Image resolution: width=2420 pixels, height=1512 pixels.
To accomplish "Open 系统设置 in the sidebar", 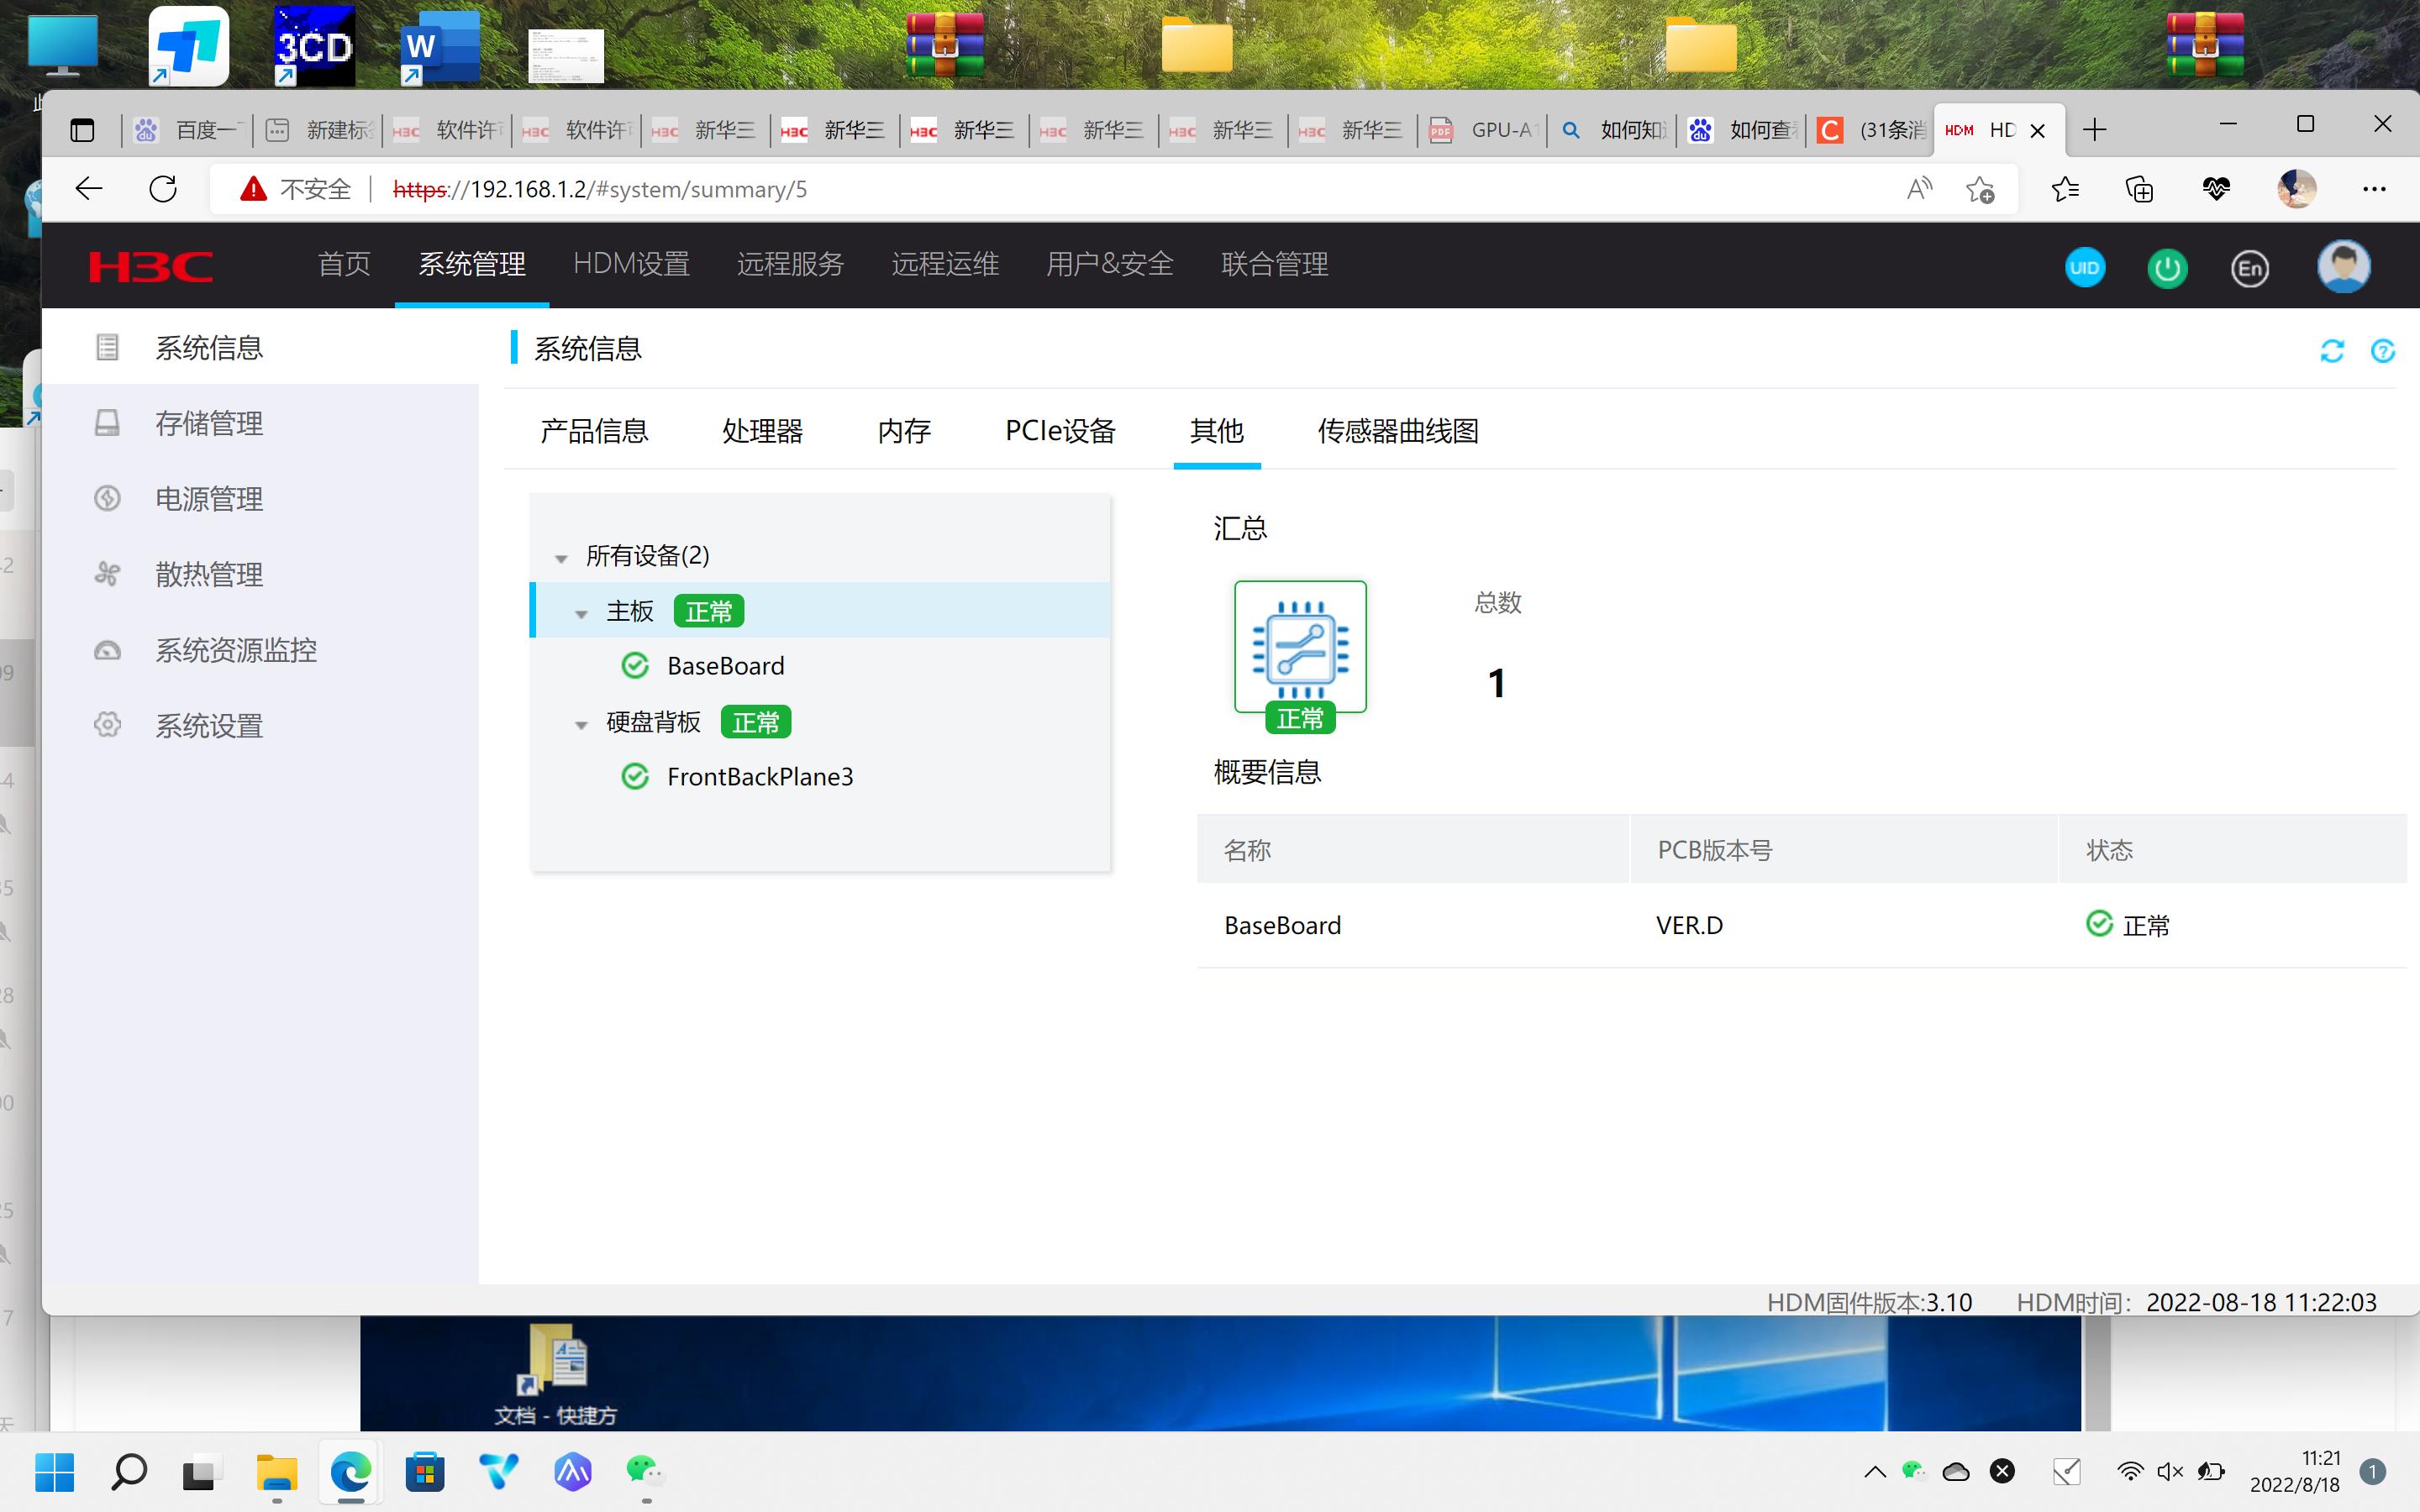I will point(208,725).
